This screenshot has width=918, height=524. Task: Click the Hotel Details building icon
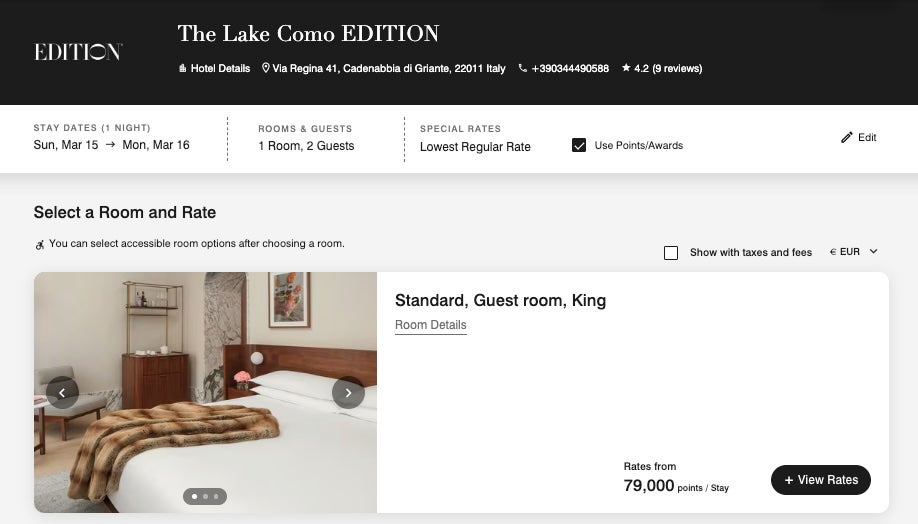pyautogui.click(x=182, y=69)
